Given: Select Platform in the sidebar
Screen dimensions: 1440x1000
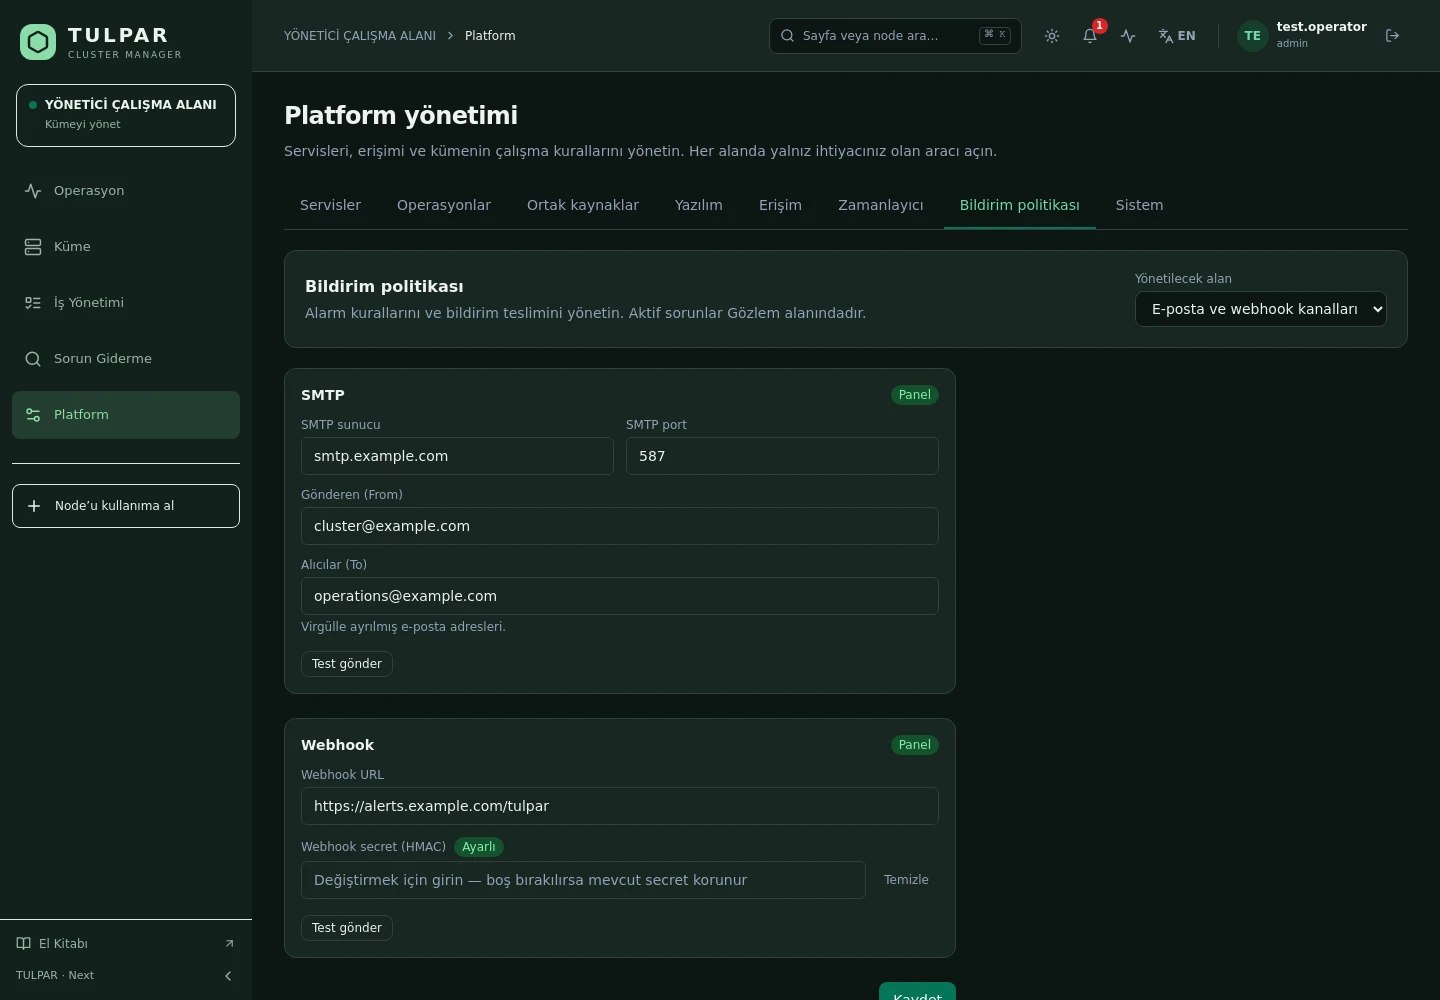Looking at the screenshot, I should click(126, 415).
